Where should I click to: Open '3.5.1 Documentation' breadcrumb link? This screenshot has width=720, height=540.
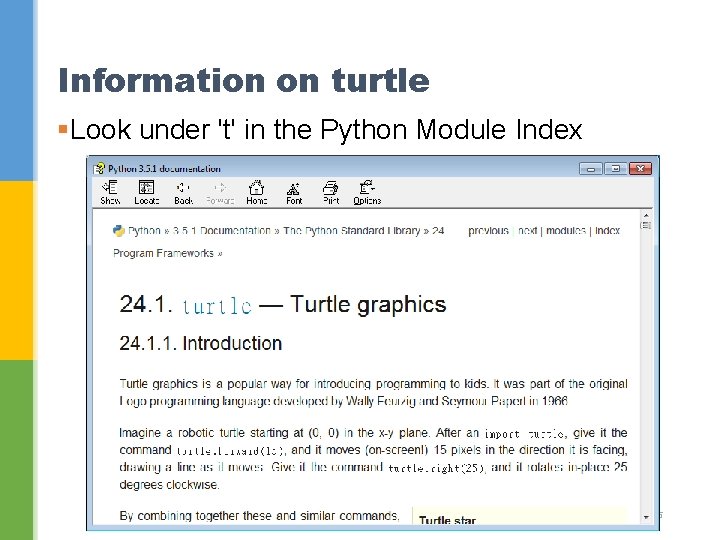click(222, 231)
